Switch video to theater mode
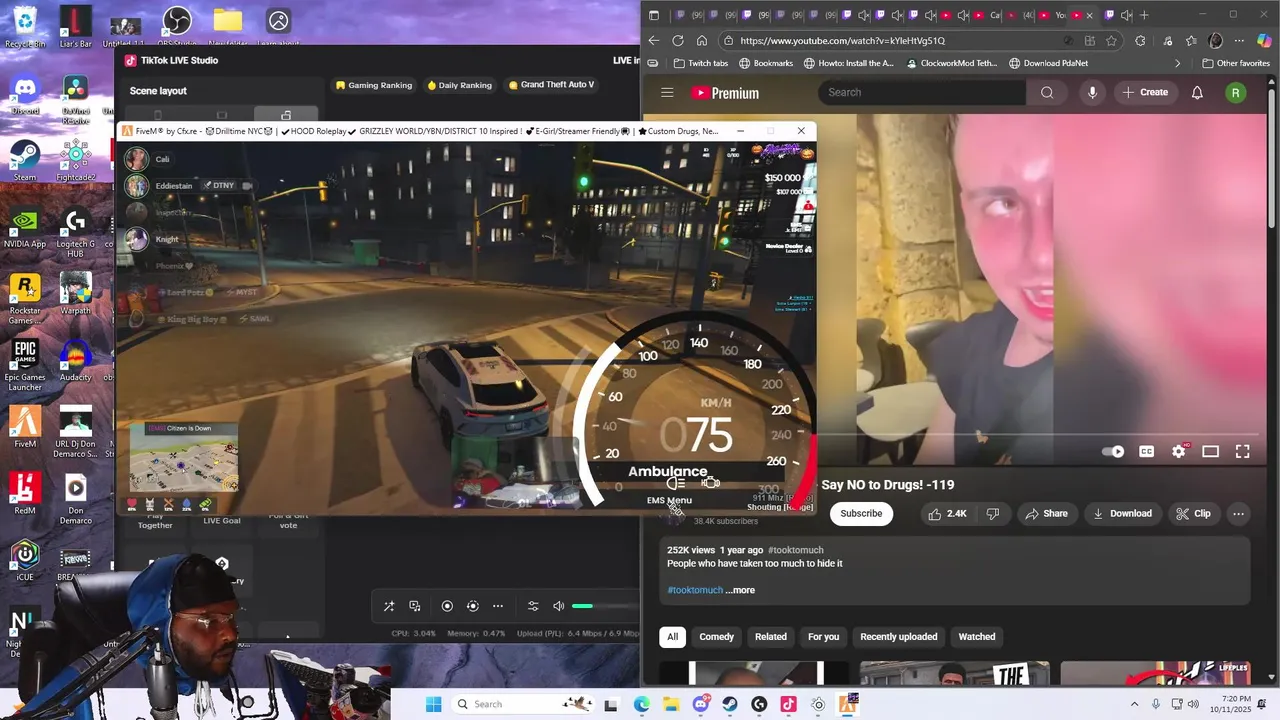The width and height of the screenshot is (1280, 720). pyautogui.click(x=1210, y=451)
